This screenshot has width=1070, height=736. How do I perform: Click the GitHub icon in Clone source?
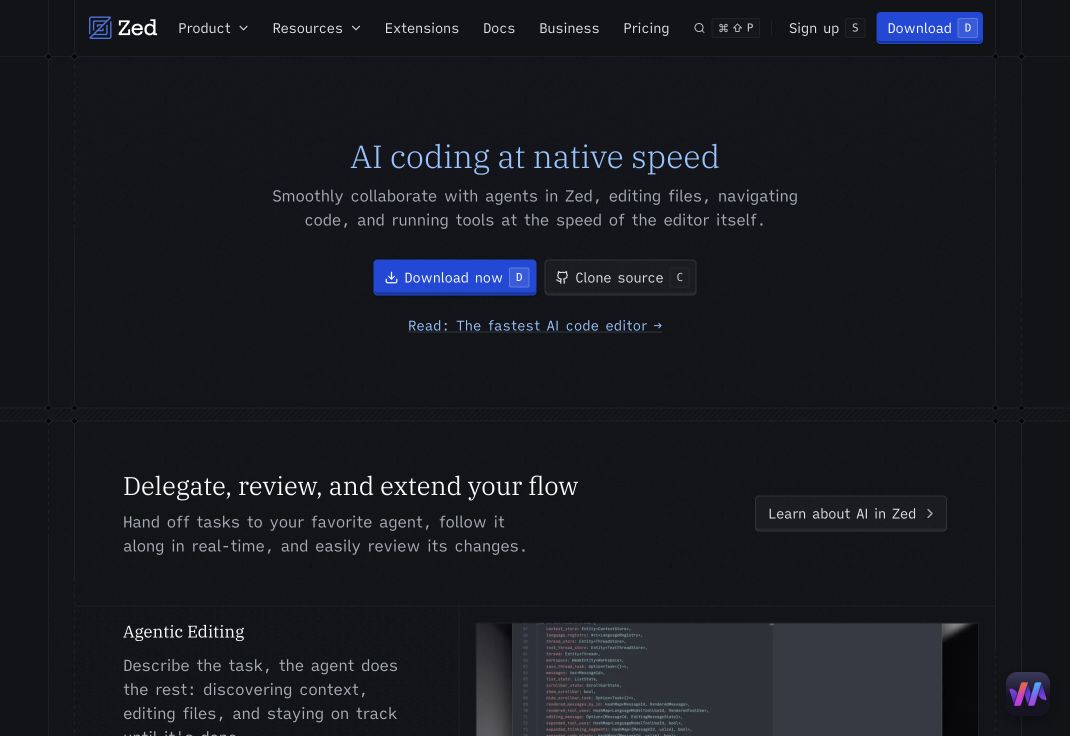[x=562, y=278]
